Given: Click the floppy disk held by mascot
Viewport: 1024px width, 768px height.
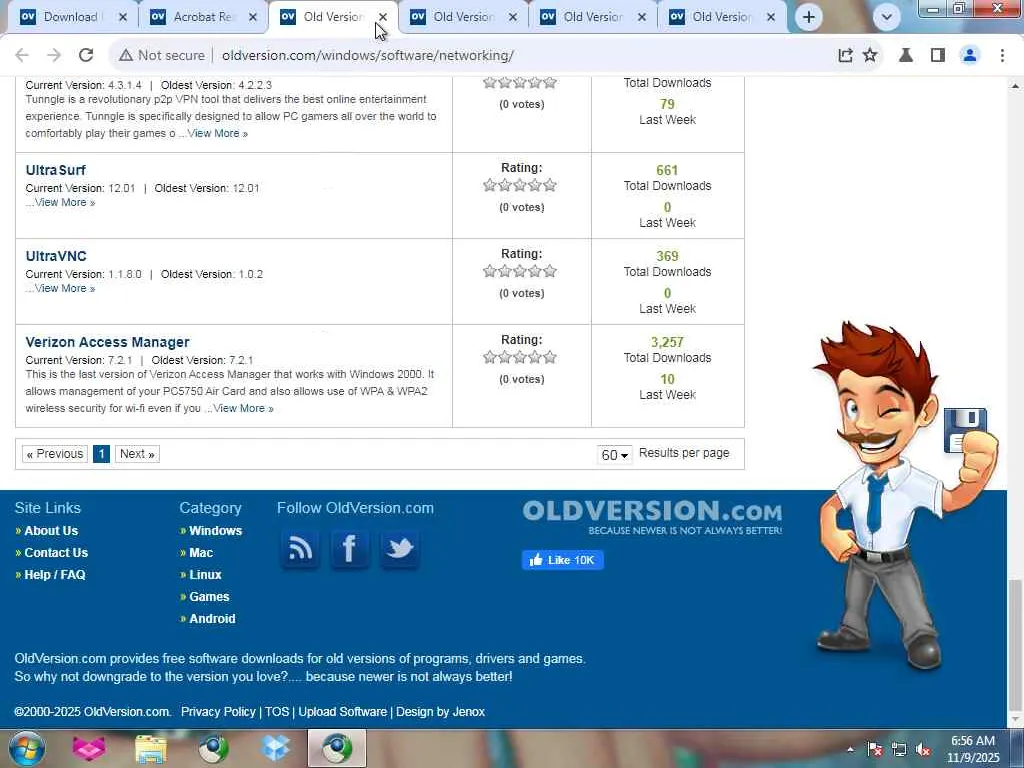Looking at the screenshot, I should [965, 430].
